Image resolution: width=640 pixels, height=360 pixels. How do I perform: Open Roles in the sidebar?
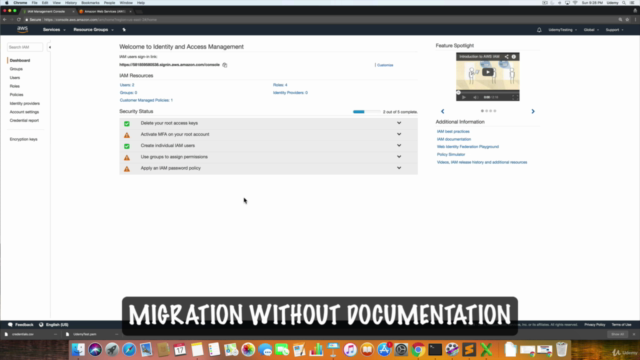(x=15, y=86)
